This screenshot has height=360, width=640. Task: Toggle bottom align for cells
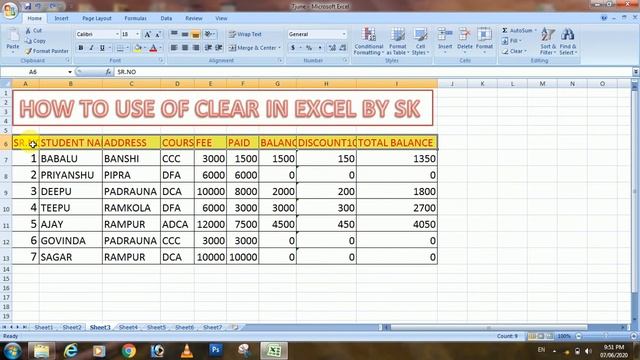pos(196,34)
